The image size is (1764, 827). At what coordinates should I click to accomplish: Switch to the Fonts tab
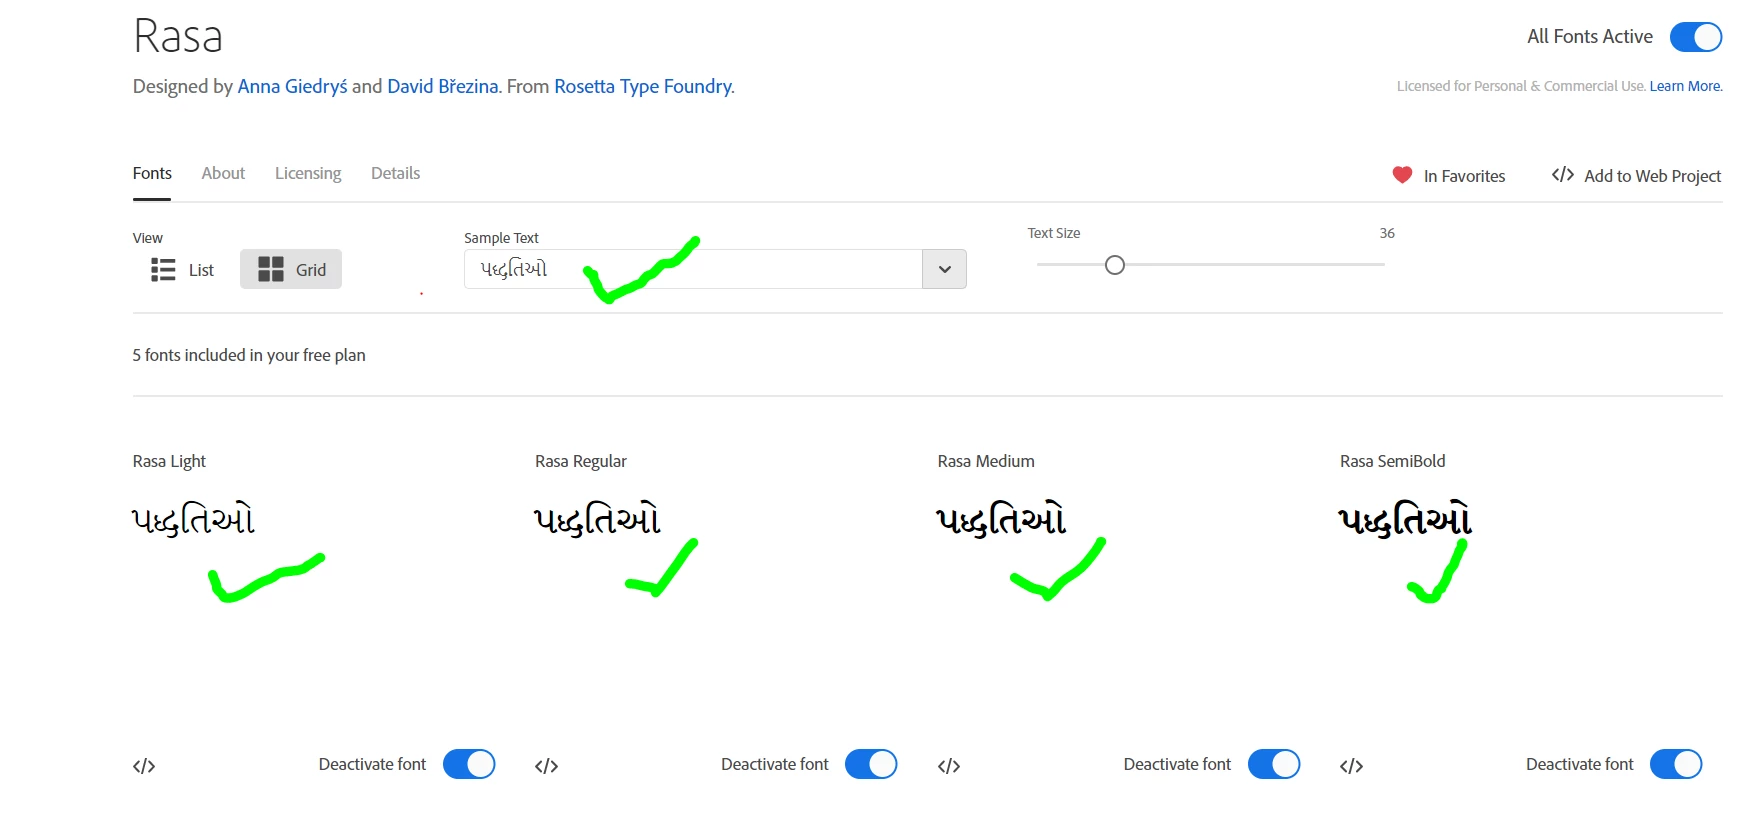click(x=152, y=173)
